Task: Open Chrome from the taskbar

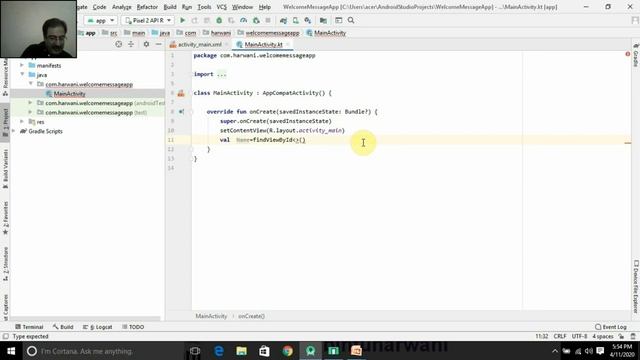Action: point(287,351)
